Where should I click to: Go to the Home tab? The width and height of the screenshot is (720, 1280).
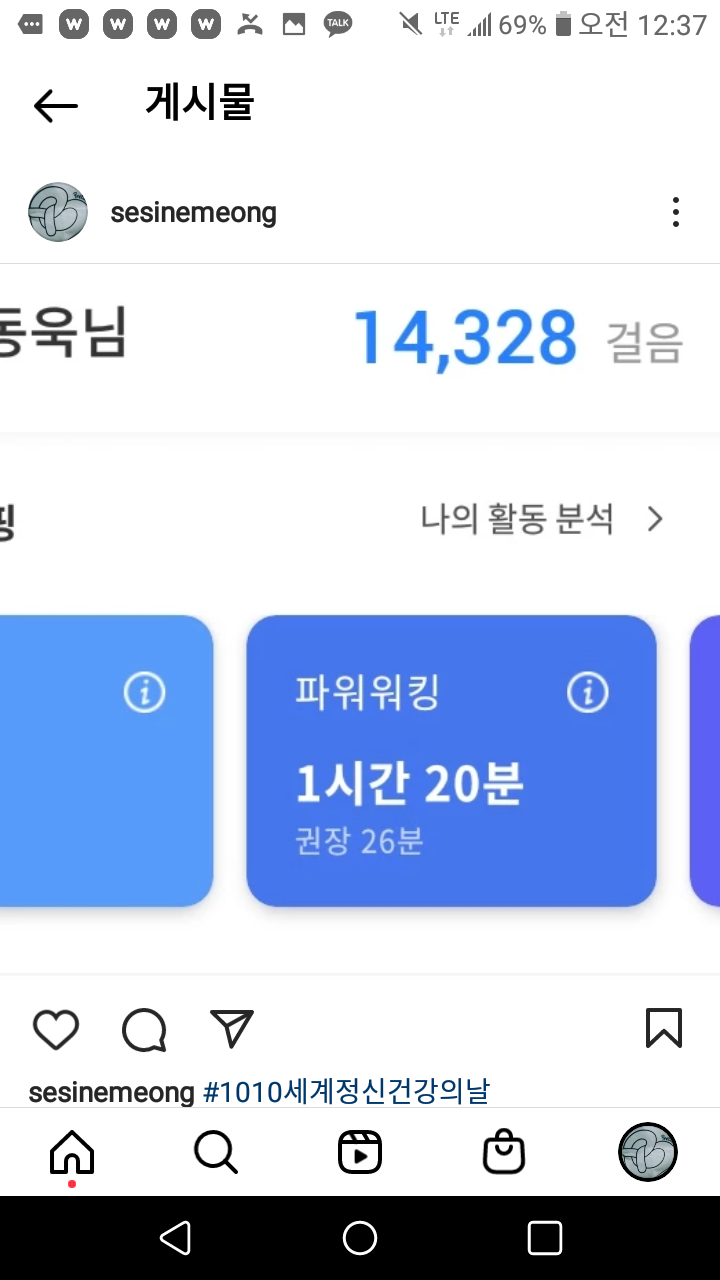72,1153
